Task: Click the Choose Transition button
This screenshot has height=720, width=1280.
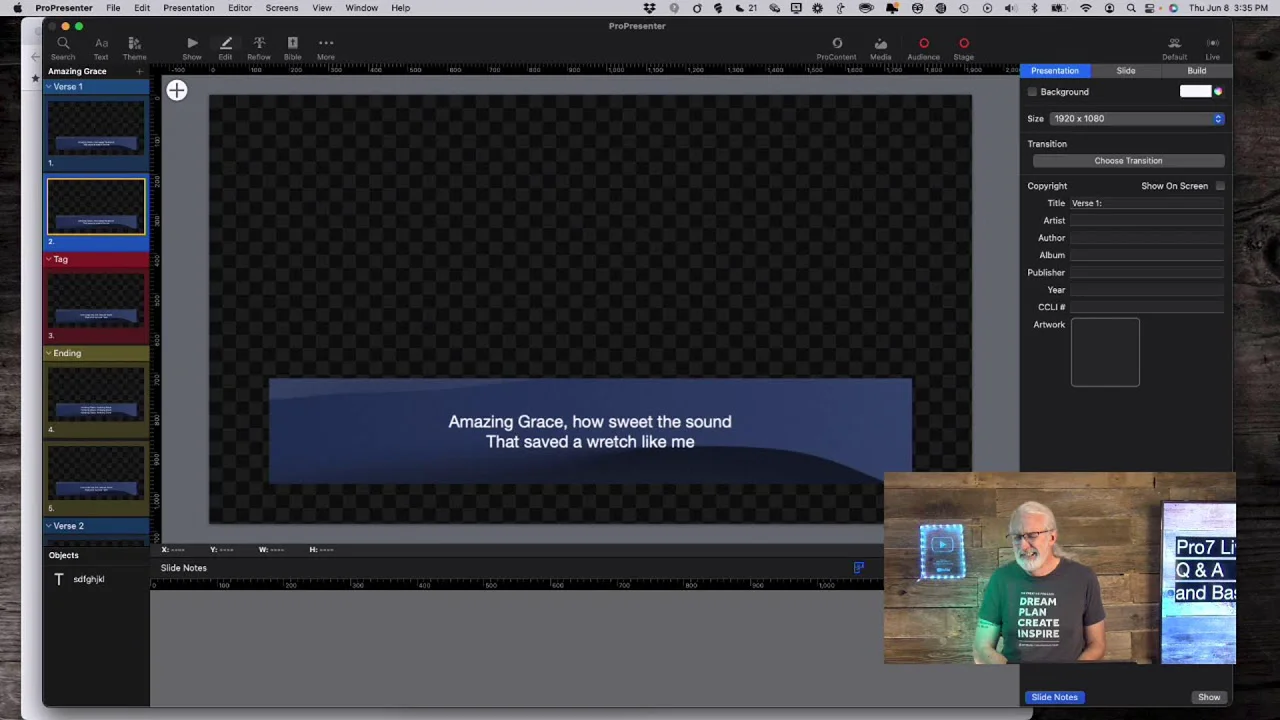Action: tap(1128, 161)
